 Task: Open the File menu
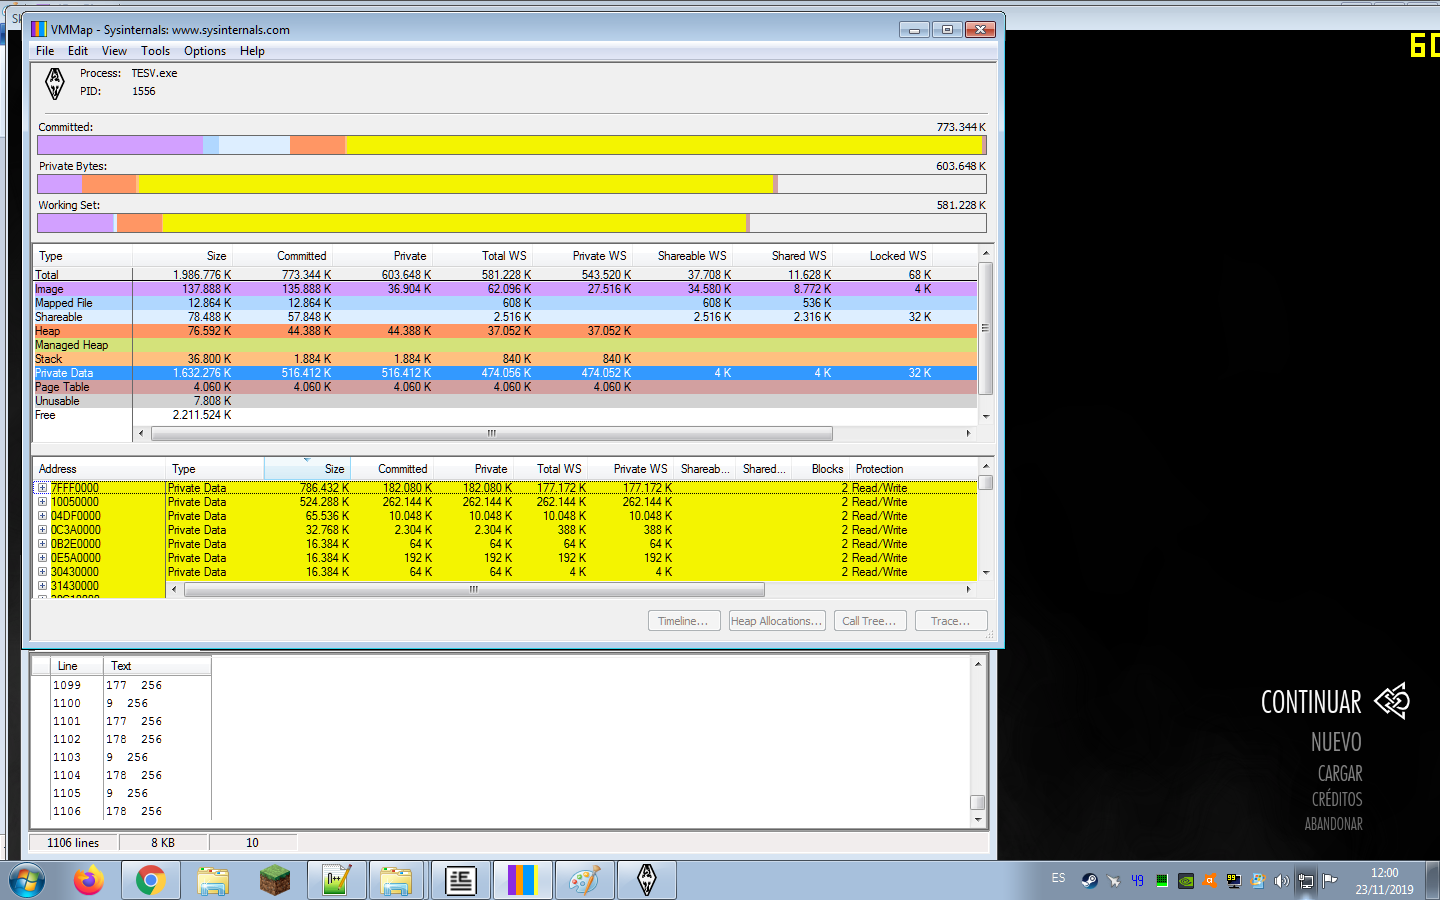tap(45, 51)
